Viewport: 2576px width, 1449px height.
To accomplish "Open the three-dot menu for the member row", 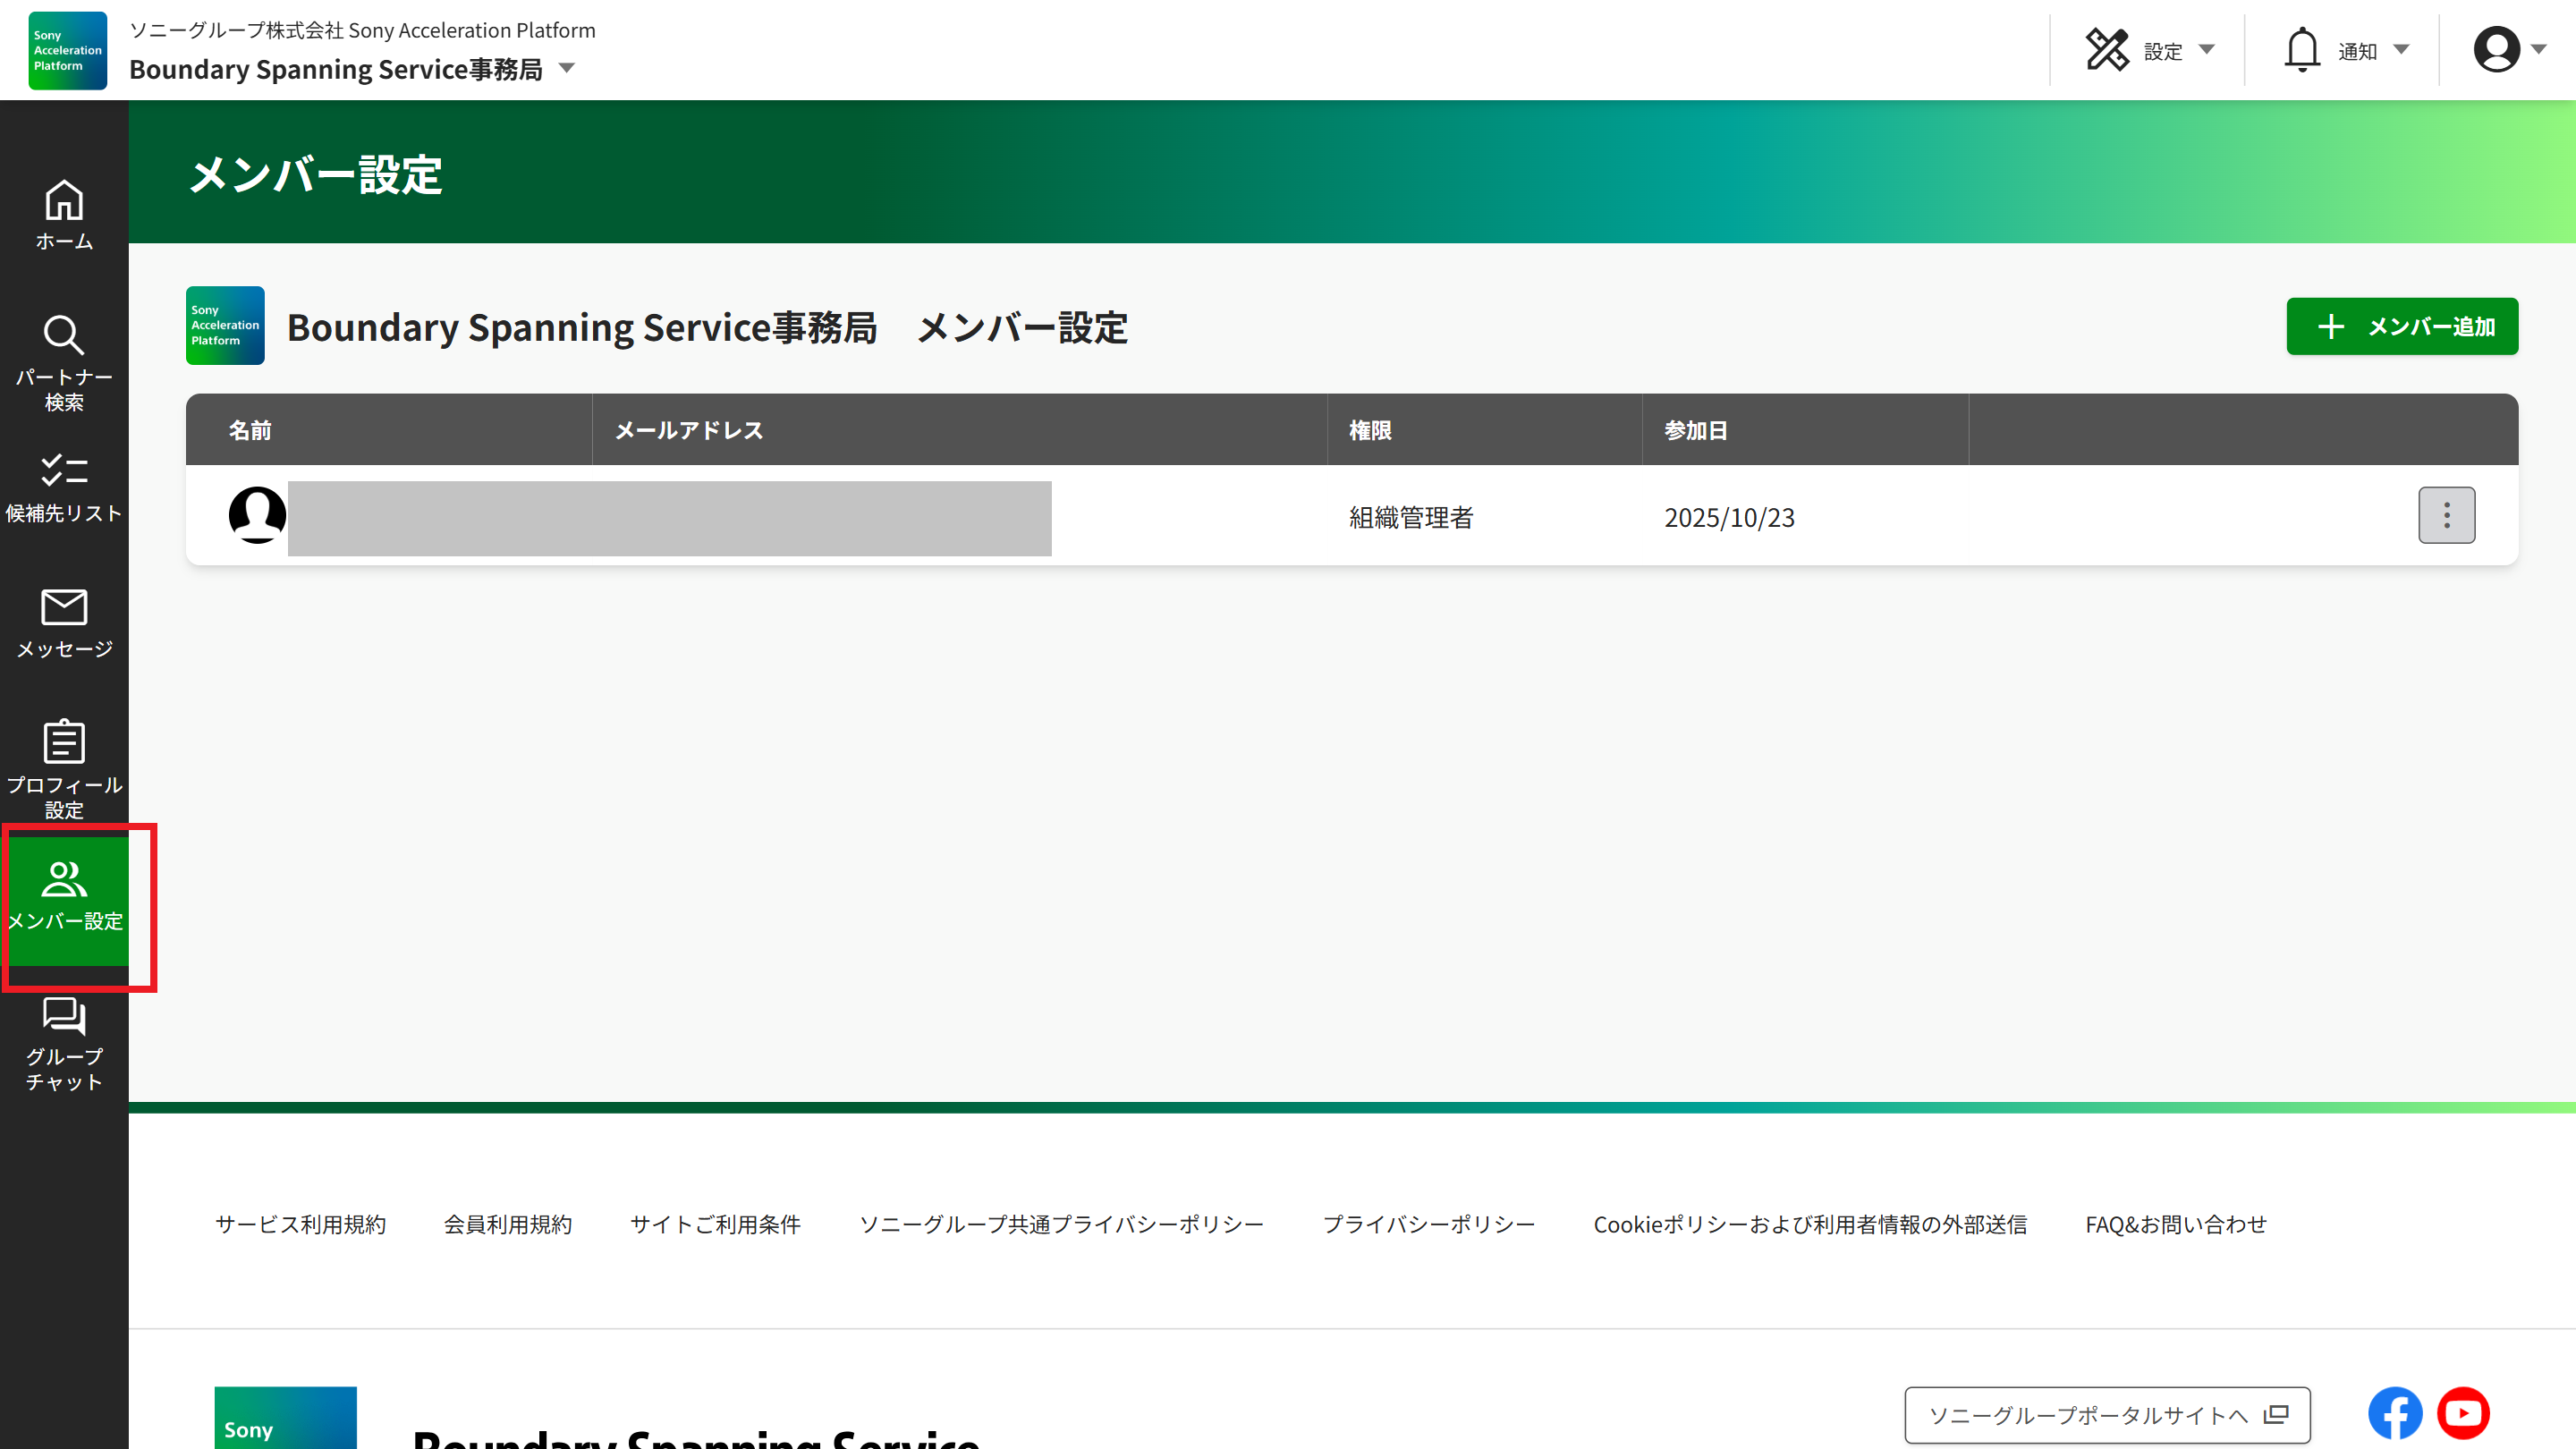I will coord(2446,515).
